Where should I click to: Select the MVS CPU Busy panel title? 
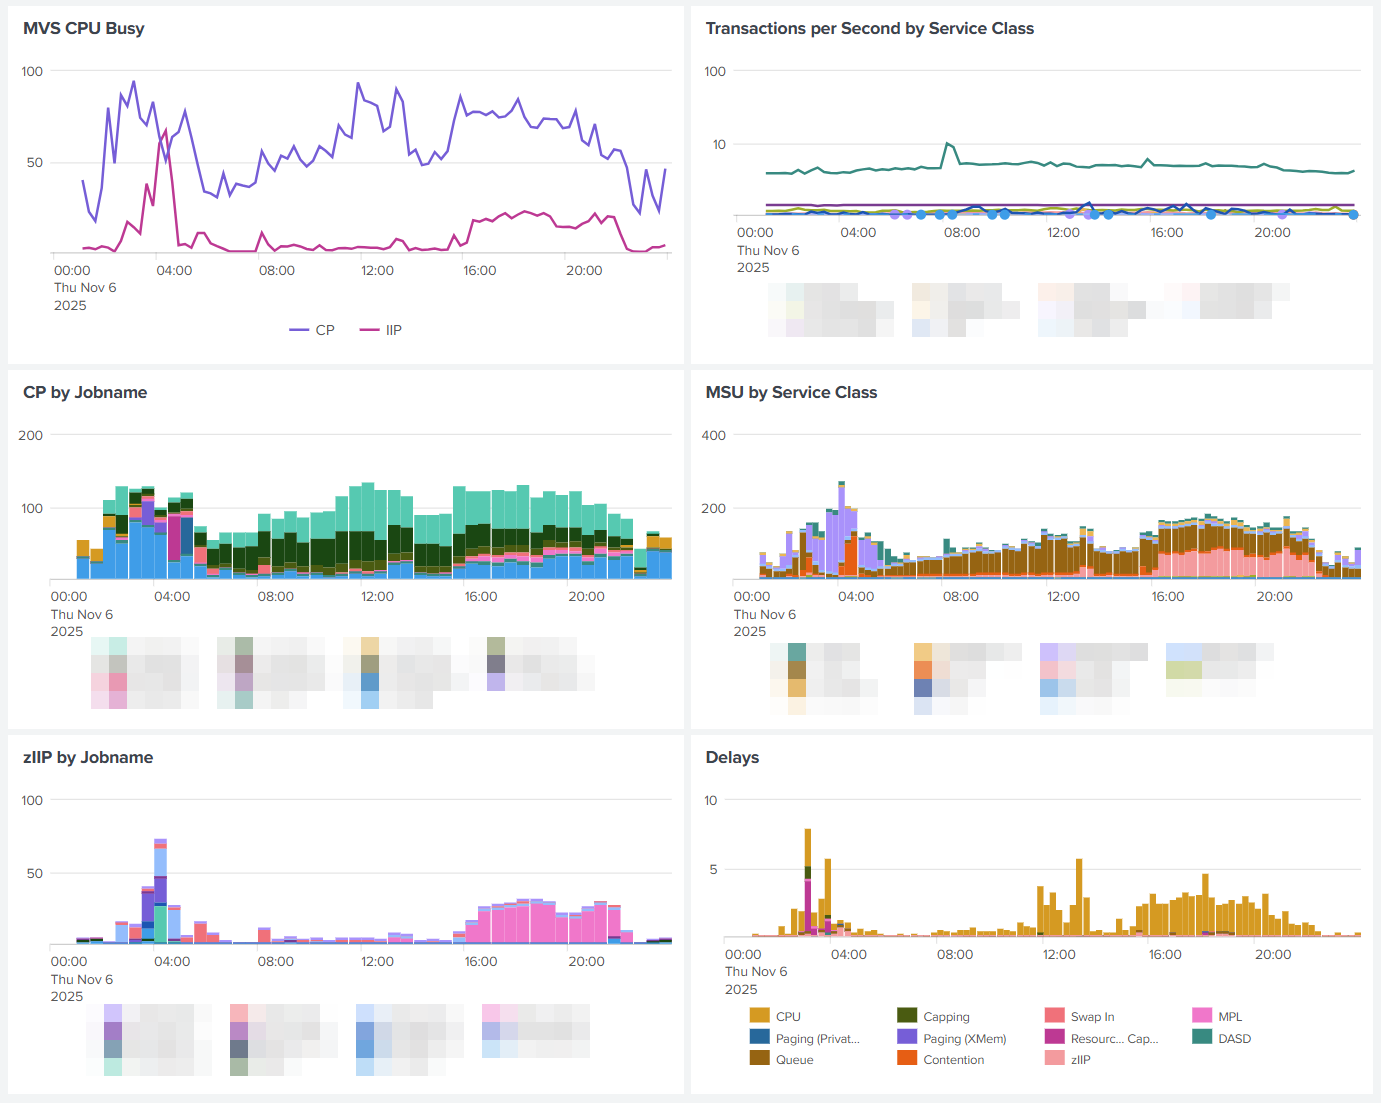pyautogui.click(x=84, y=28)
